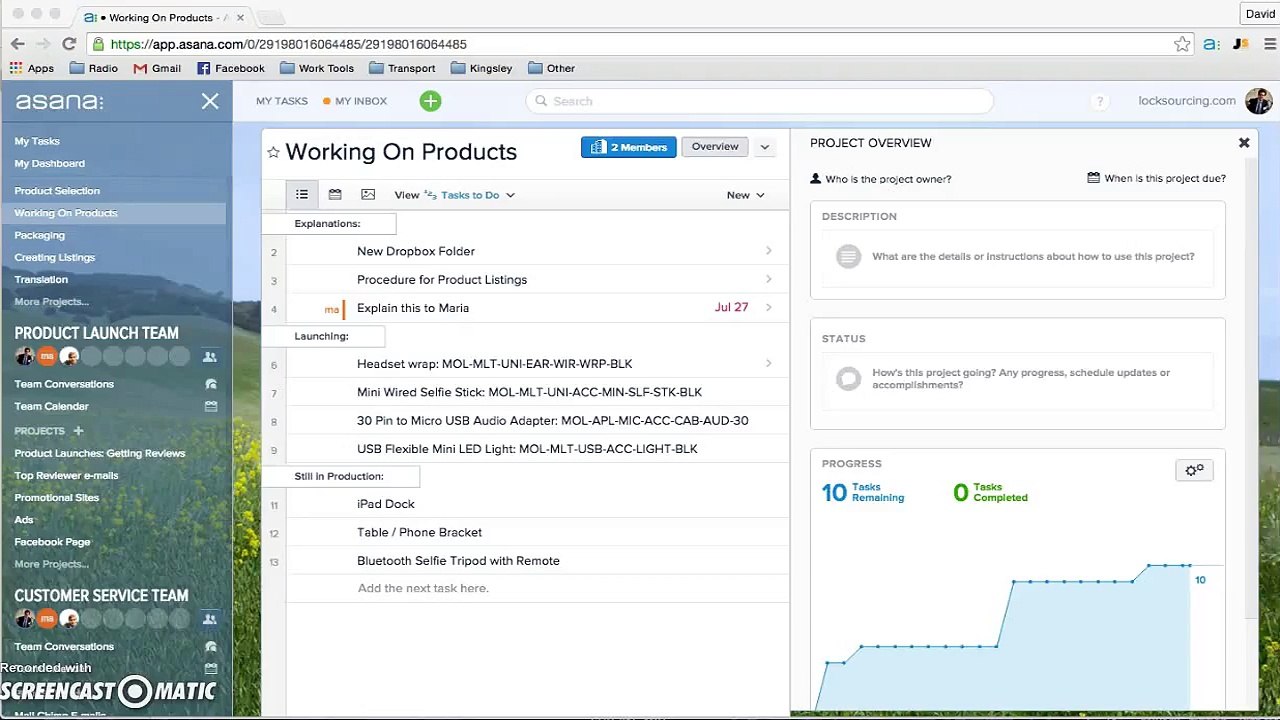This screenshot has width=1280, height=720.
Task: Open Customer Service Team members icon
Action: [x=210, y=619]
